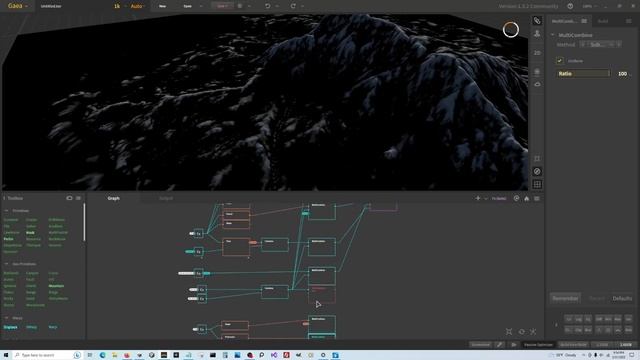Collapse the MultiCombine properties section

click(x=553, y=35)
